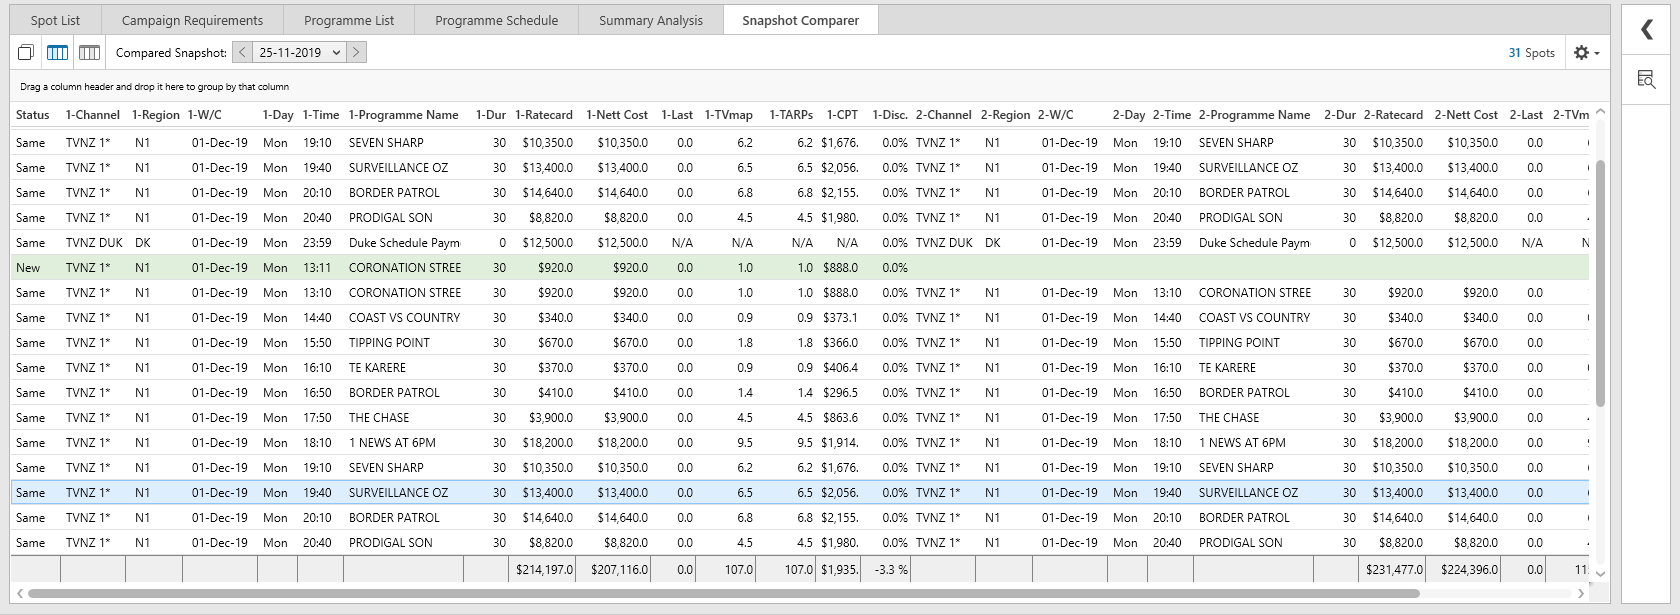This screenshot has height=615, width=1680.
Task: Click the vertical scrollbar up arrow
Action: (1600, 112)
